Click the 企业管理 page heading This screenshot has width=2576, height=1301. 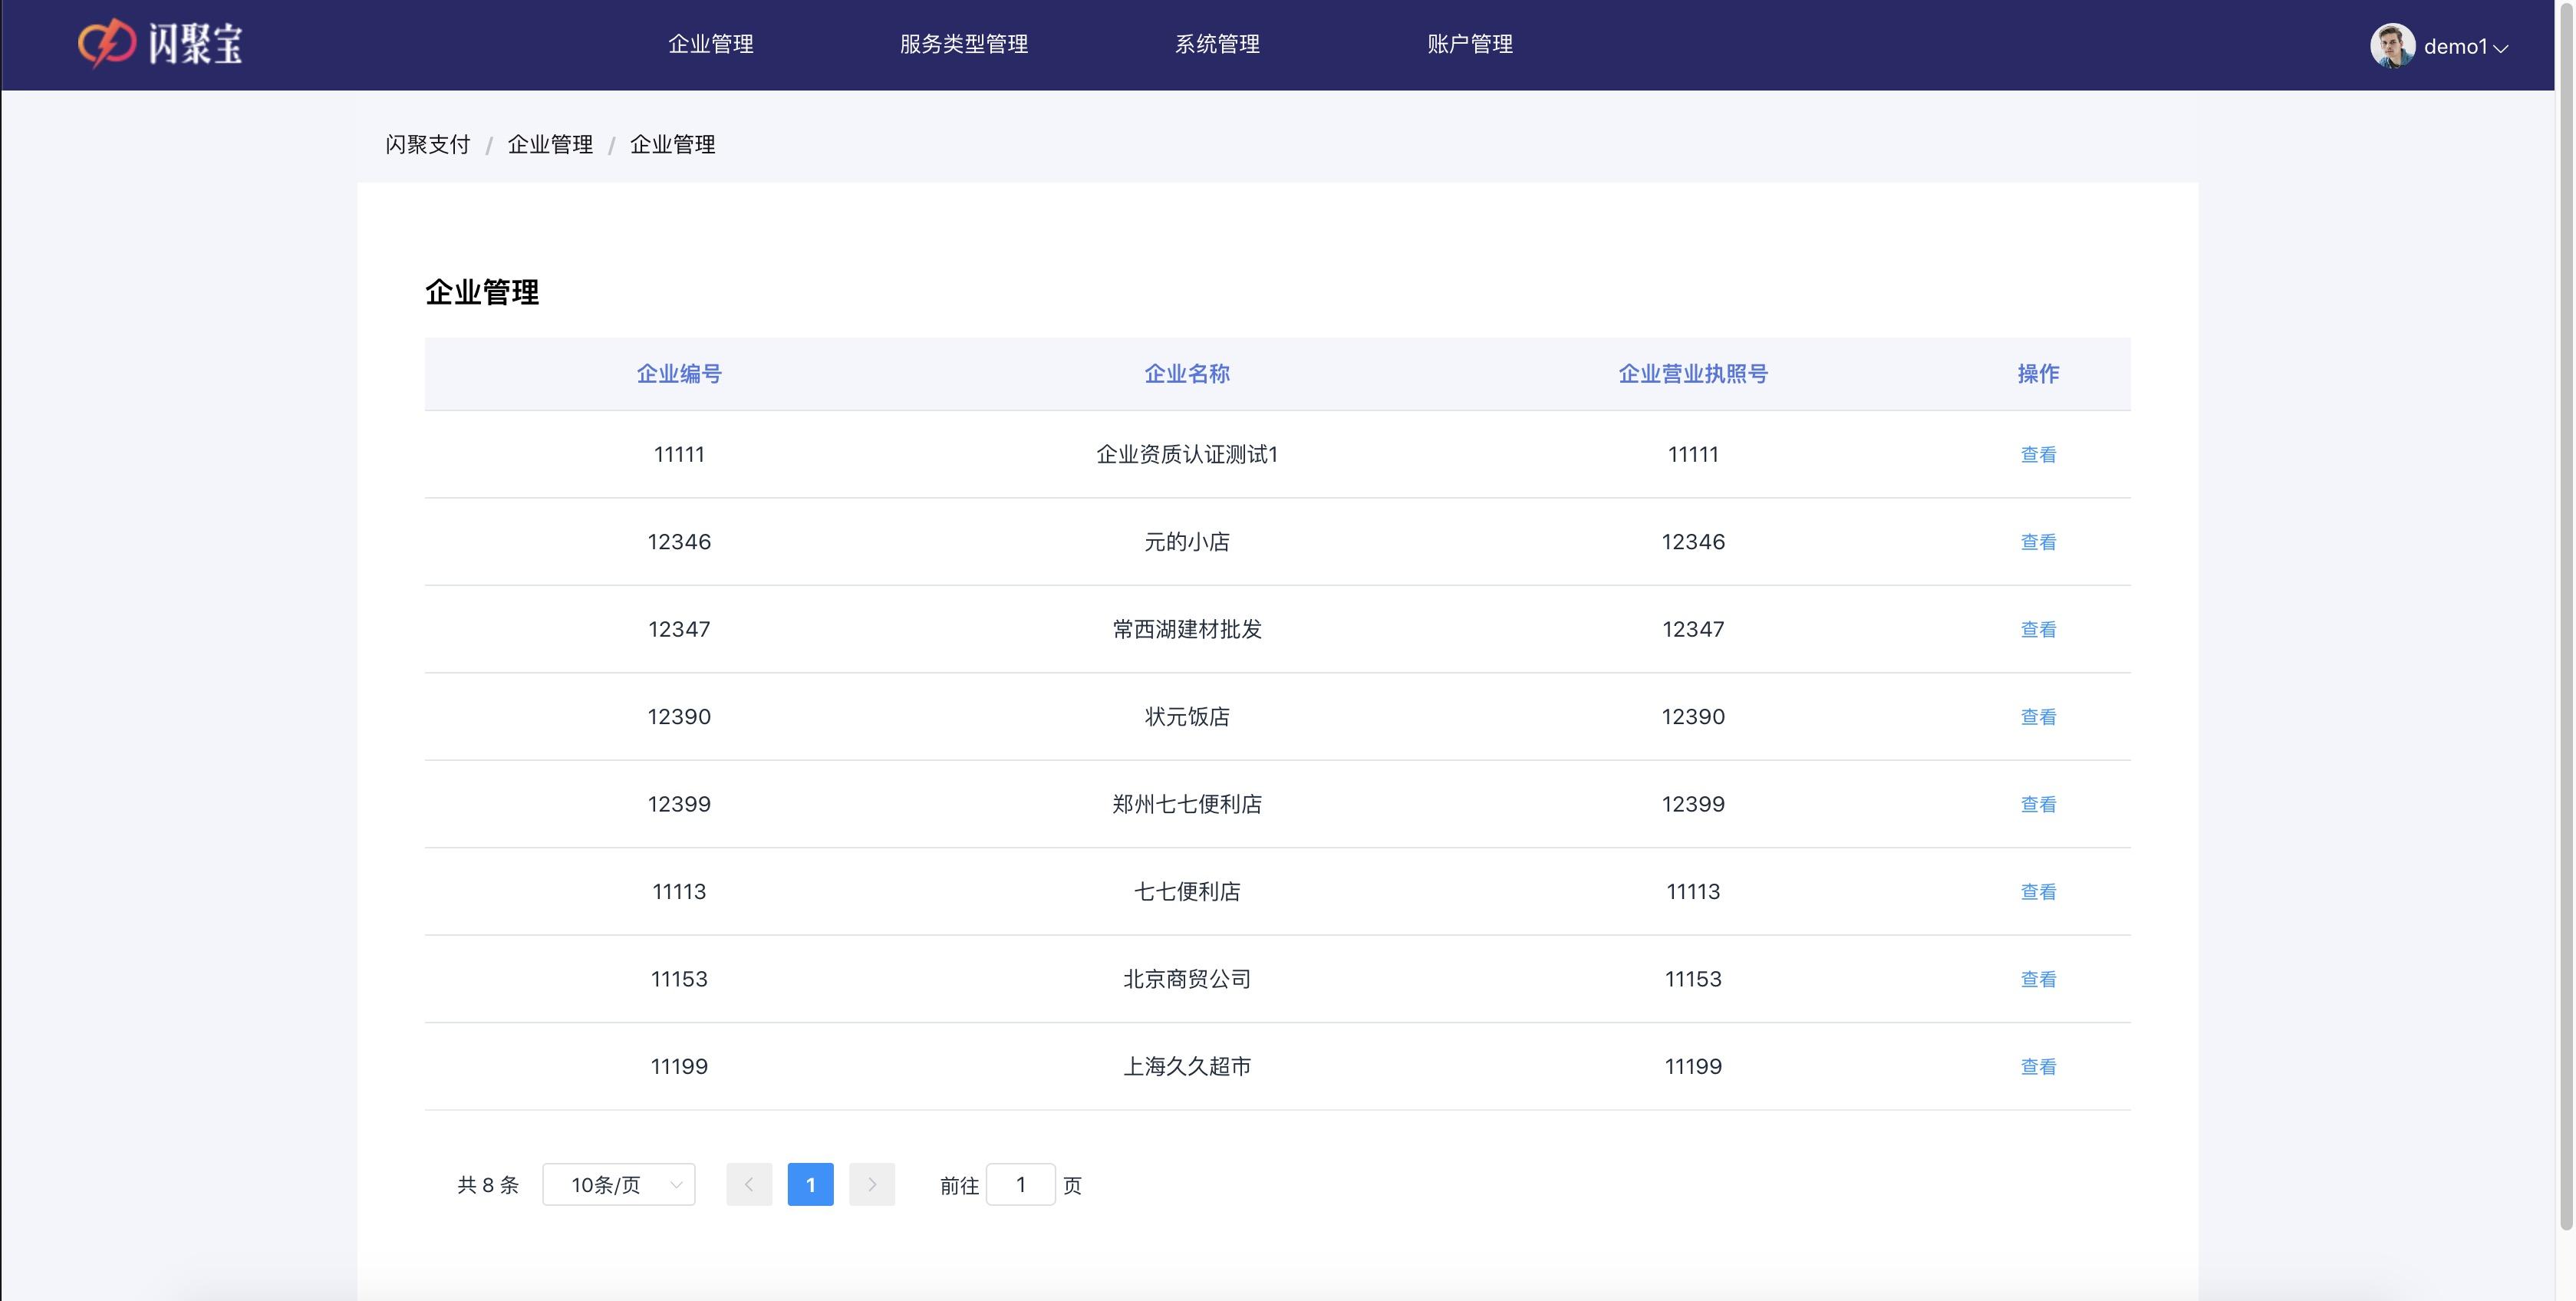482,292
